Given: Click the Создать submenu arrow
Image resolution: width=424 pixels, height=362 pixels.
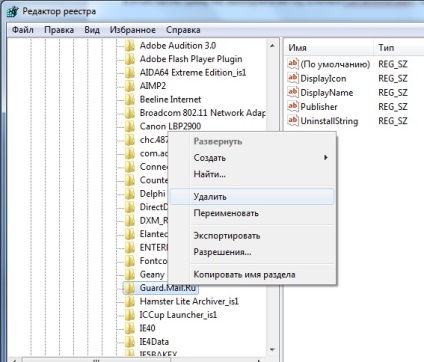Looking at the screenshot, I should coord(326,157).
